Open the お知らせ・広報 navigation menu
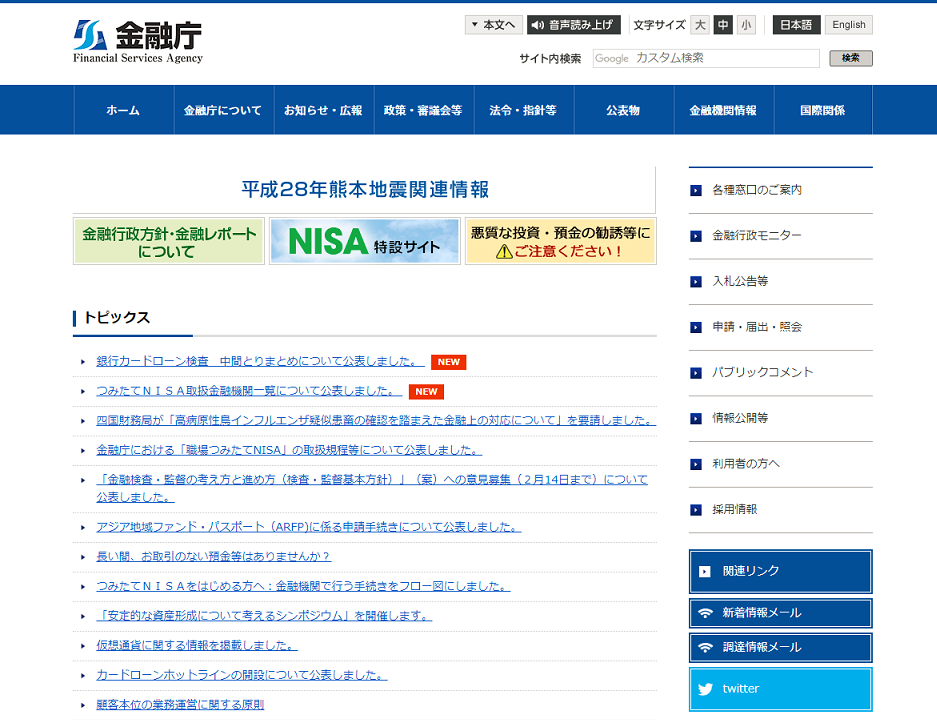937x720 pixels. click(324, 110)
